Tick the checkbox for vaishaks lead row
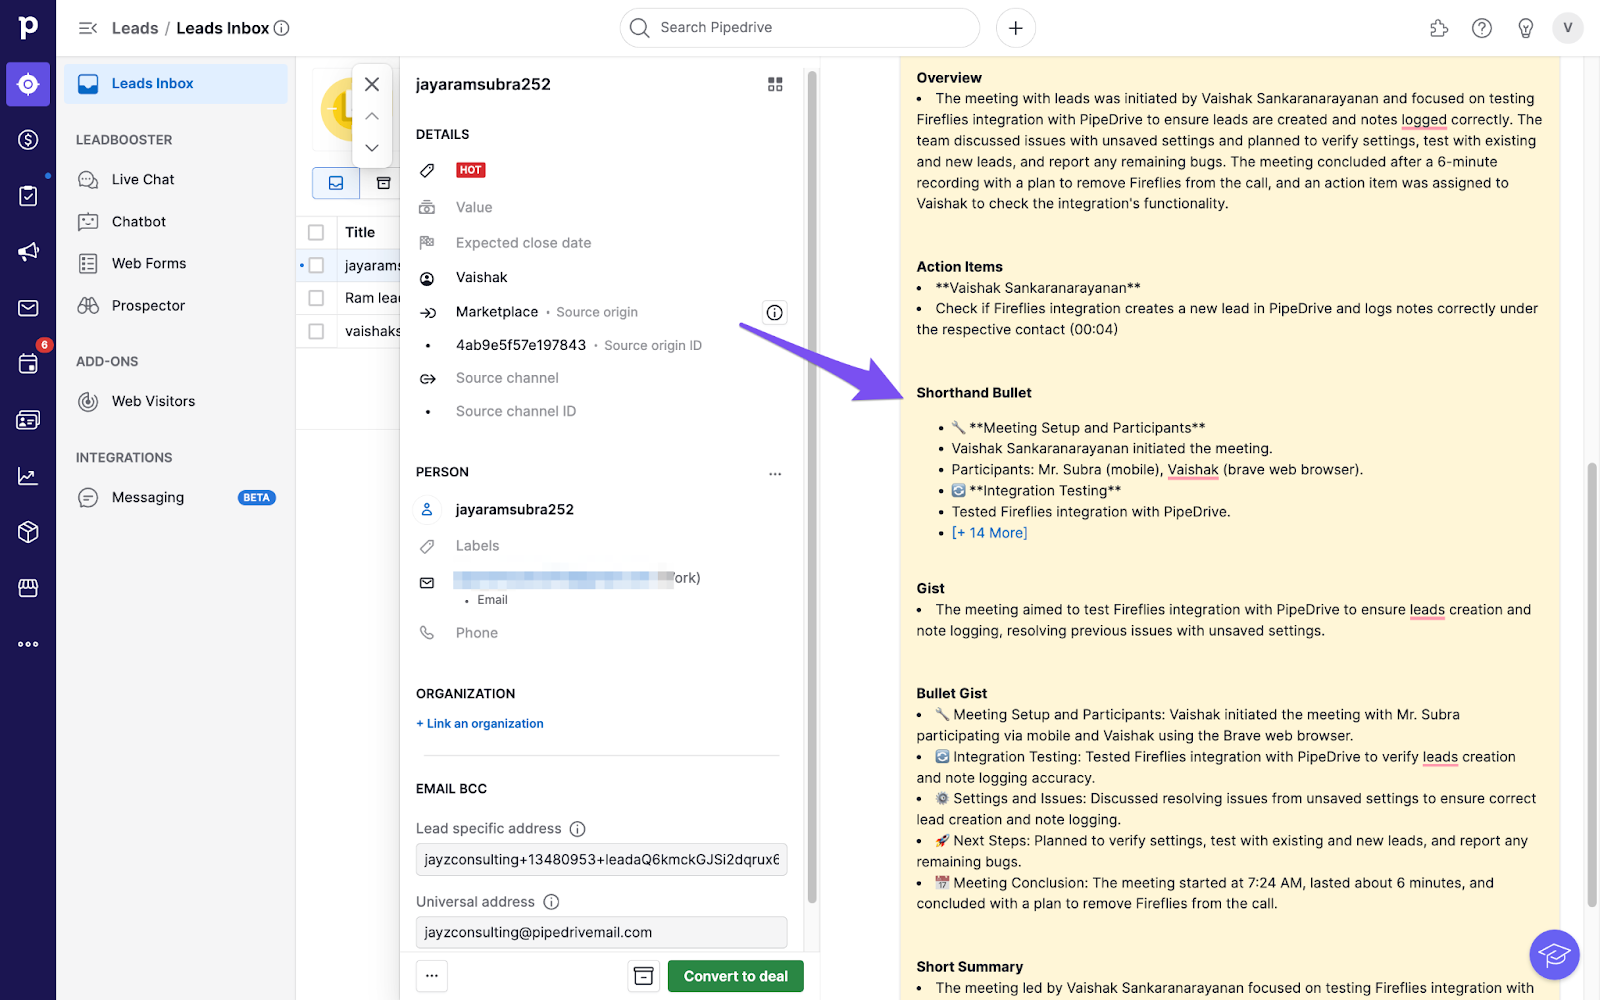 (316, 331)
